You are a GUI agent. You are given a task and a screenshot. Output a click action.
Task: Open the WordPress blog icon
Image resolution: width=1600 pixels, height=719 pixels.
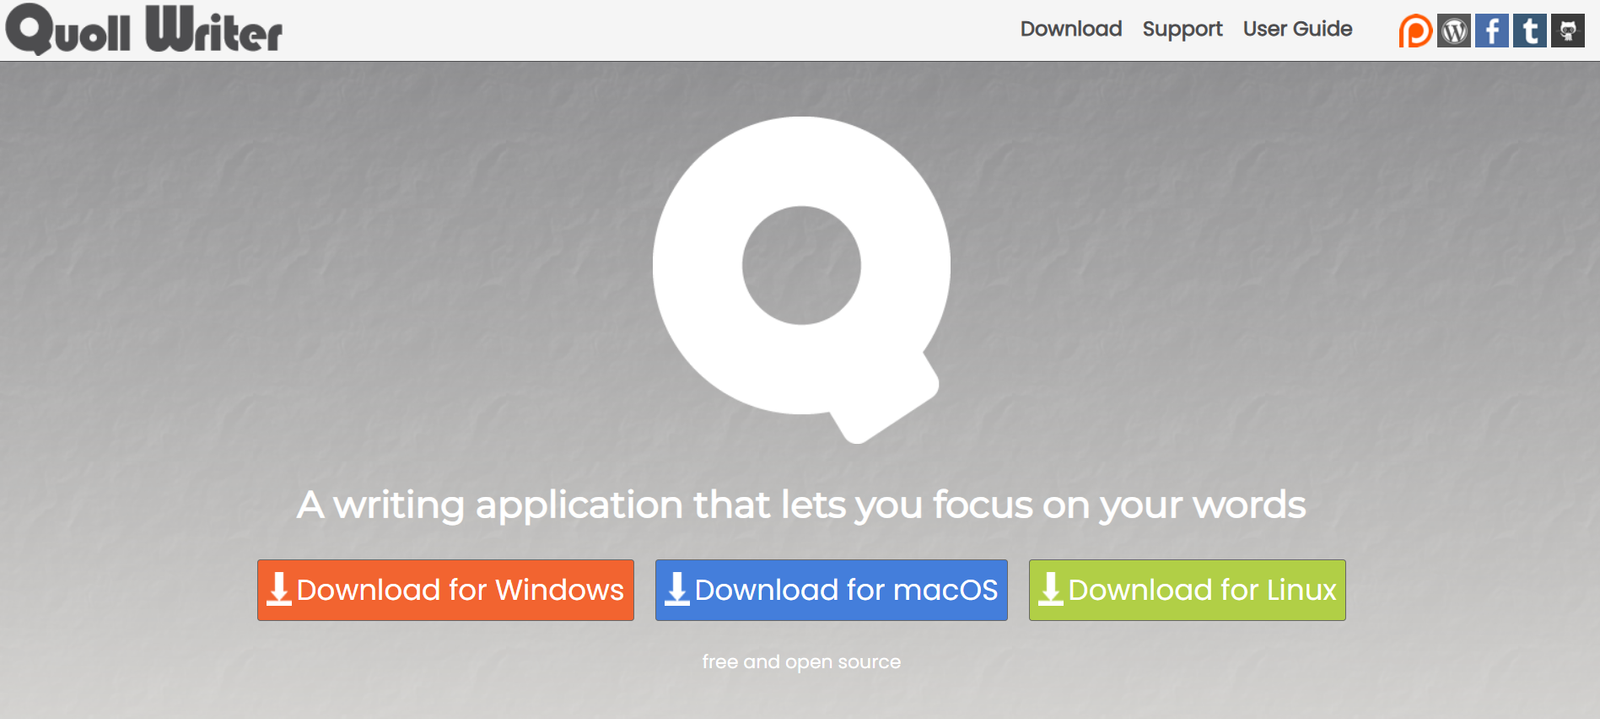click(1454, 31)
